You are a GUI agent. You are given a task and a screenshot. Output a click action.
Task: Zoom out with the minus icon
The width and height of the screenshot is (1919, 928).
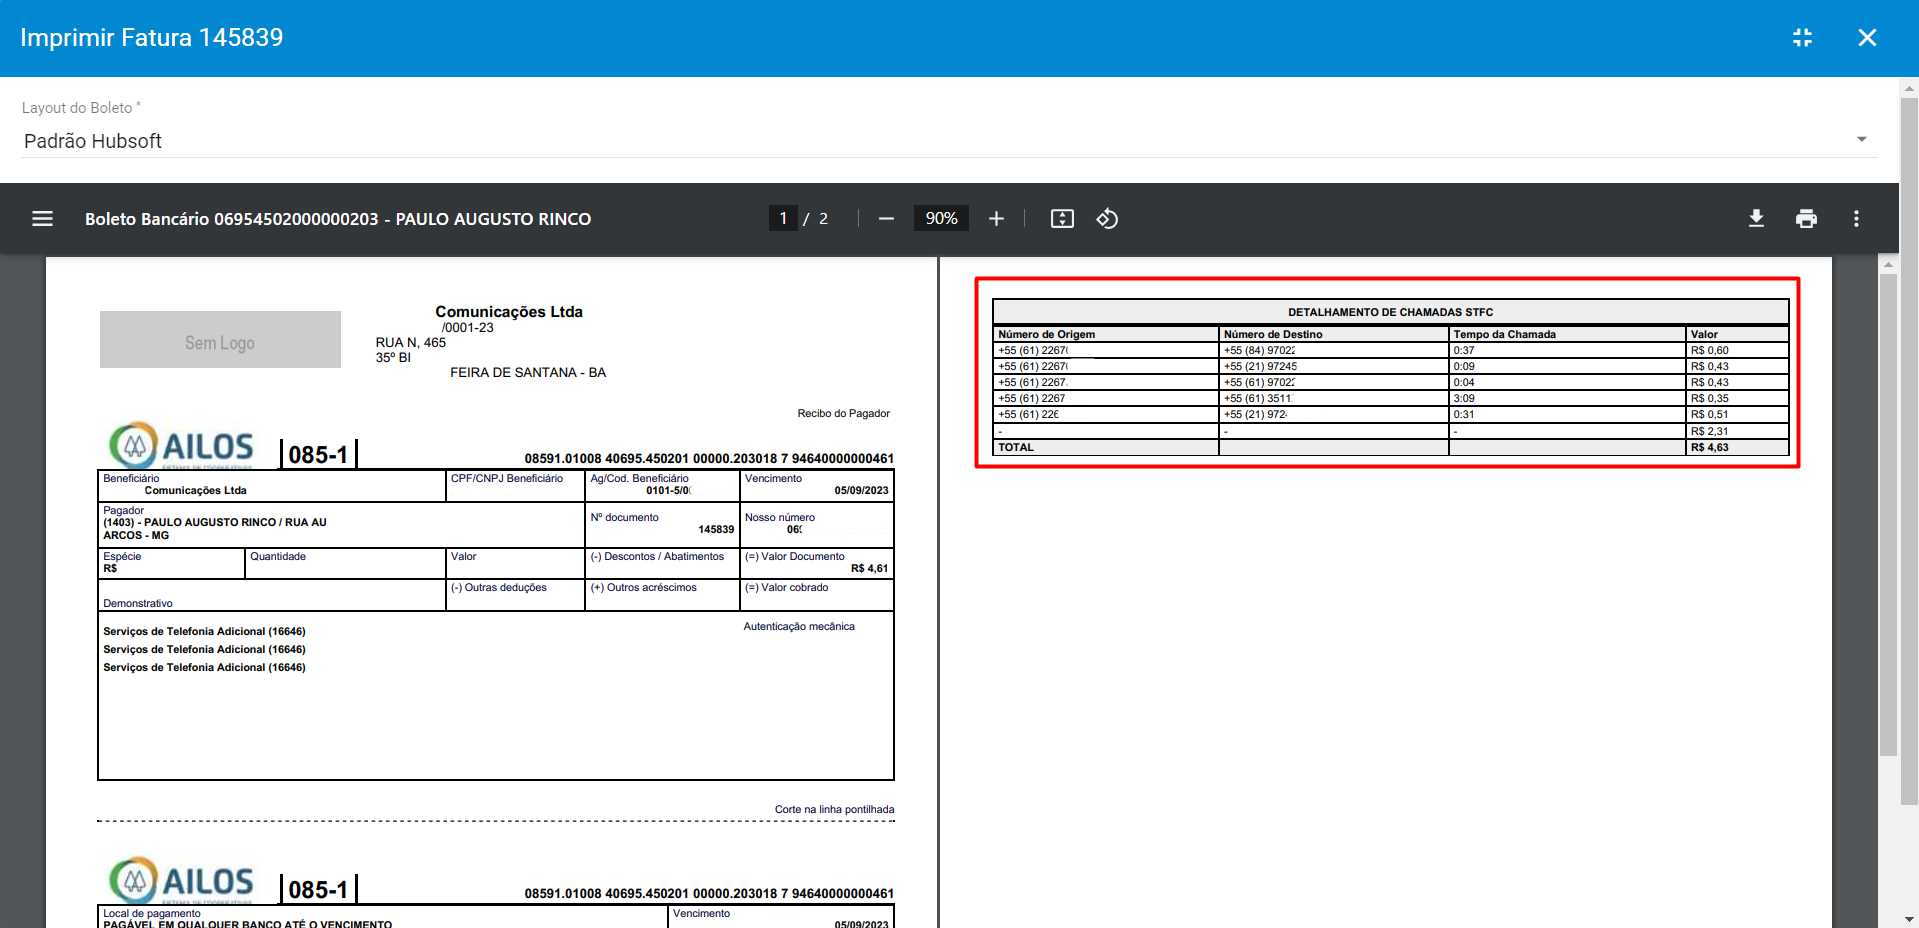(886, 218)
